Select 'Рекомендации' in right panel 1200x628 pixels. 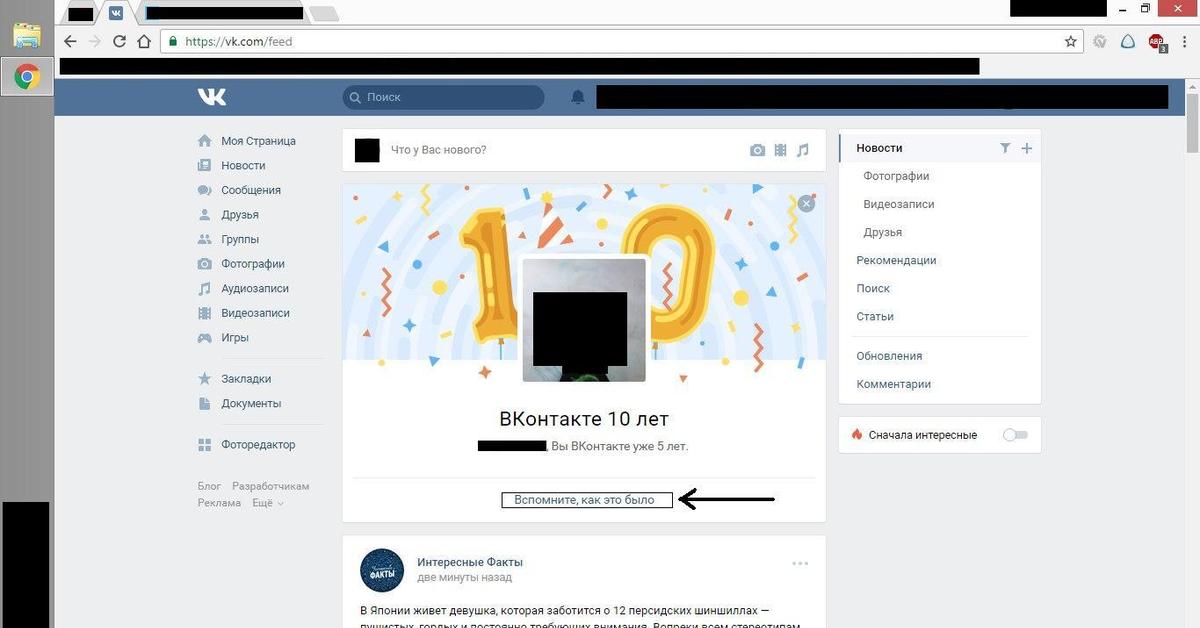(896, 260)
